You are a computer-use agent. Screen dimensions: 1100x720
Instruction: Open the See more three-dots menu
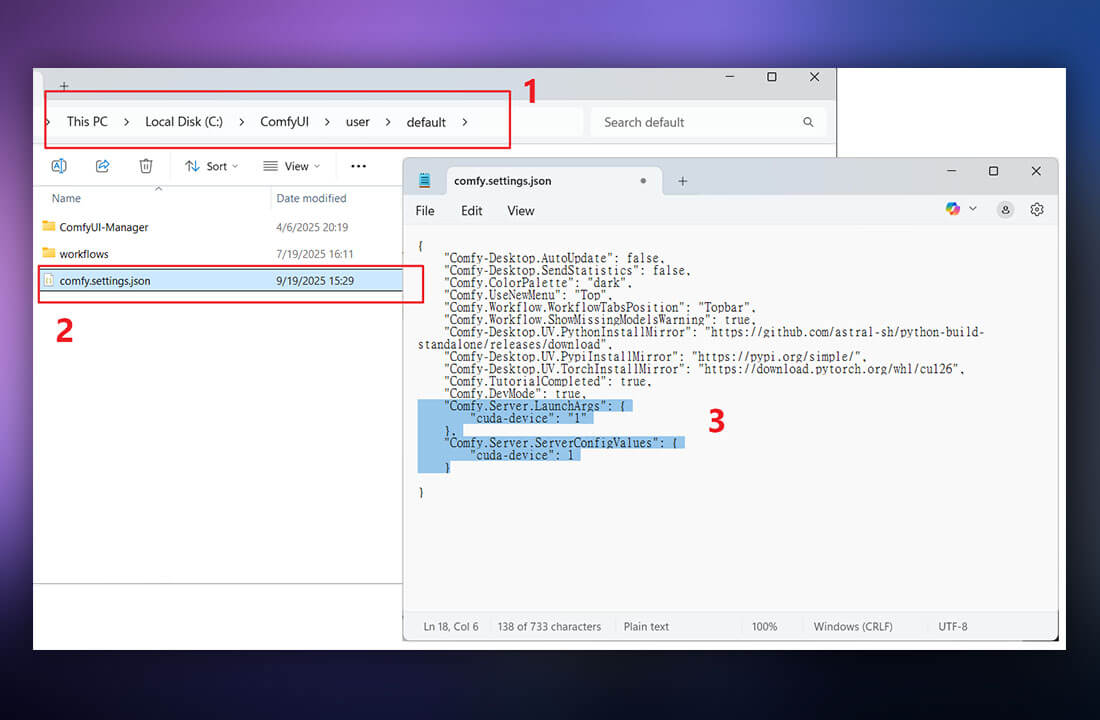(358, 166)
